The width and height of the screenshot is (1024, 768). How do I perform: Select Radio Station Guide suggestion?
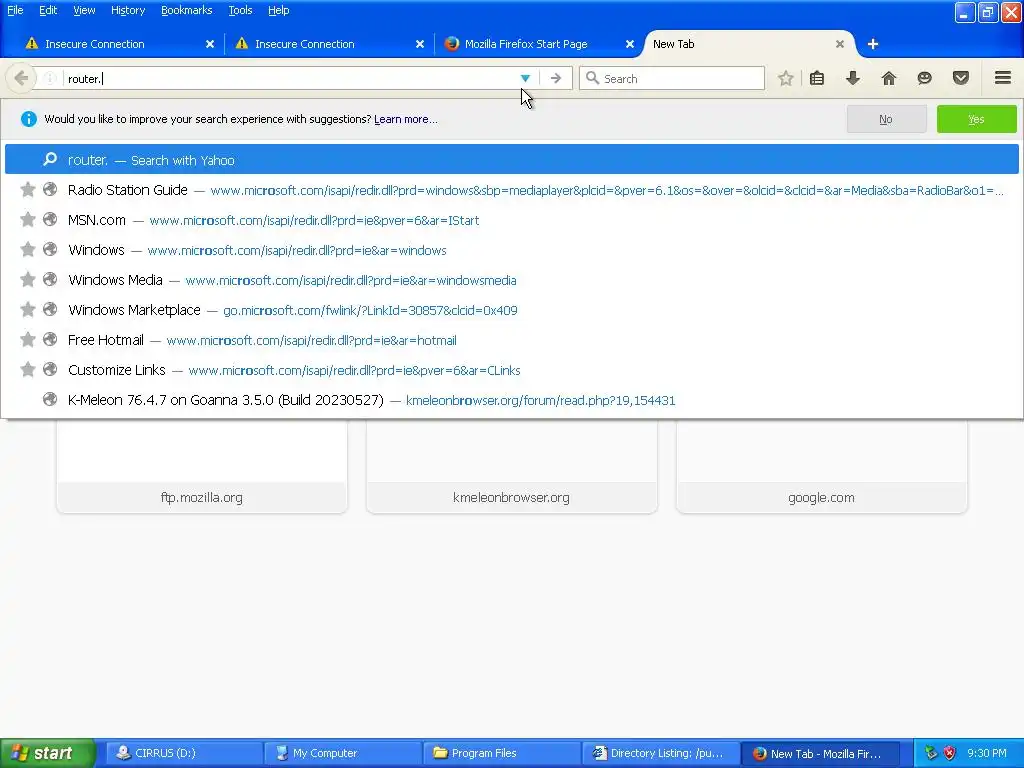tap(511, 190)
